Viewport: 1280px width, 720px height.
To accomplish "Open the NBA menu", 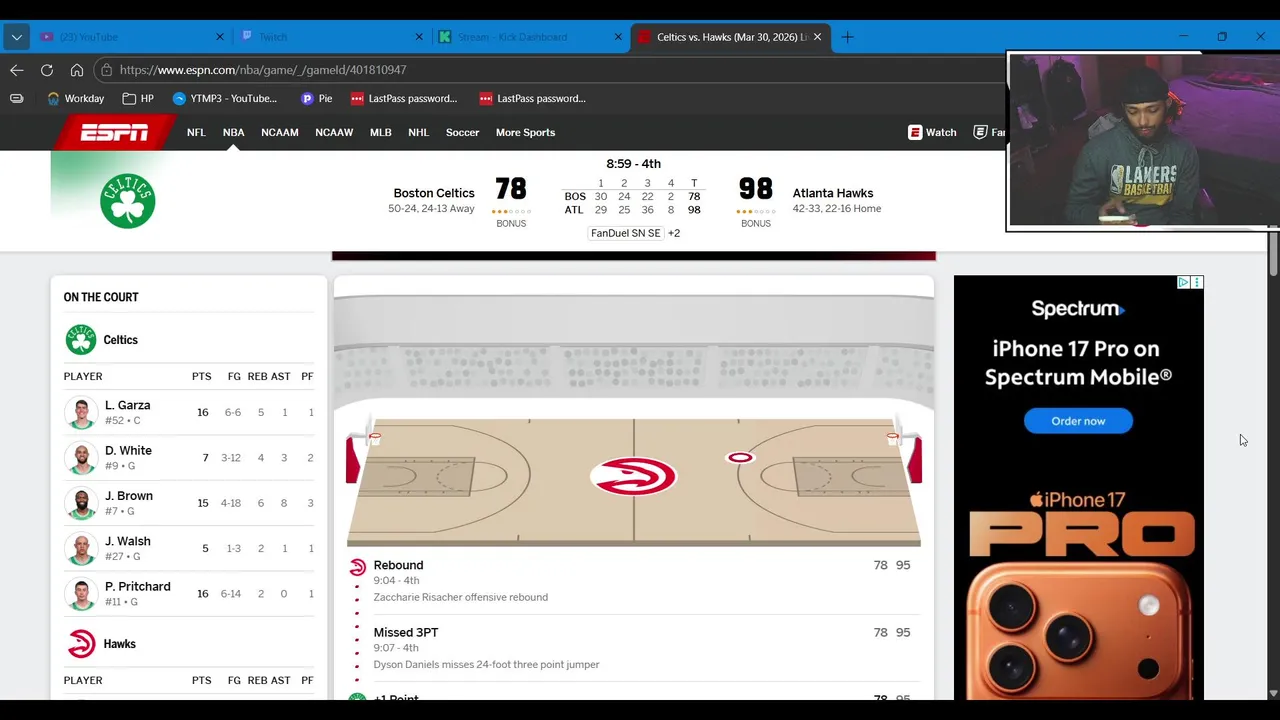I will pyautogui.click(x=233, y=132).
